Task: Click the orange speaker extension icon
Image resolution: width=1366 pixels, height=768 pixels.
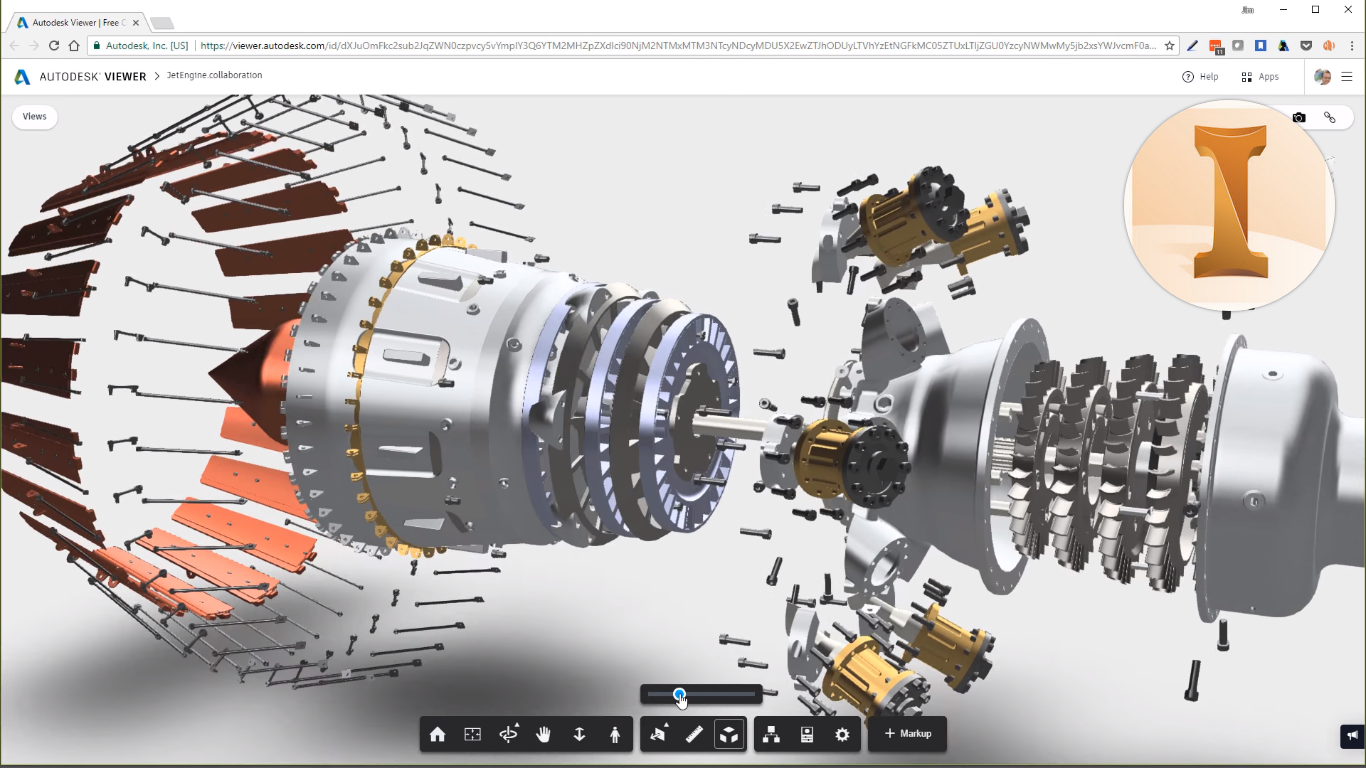Action: (x=1329, y=46)
